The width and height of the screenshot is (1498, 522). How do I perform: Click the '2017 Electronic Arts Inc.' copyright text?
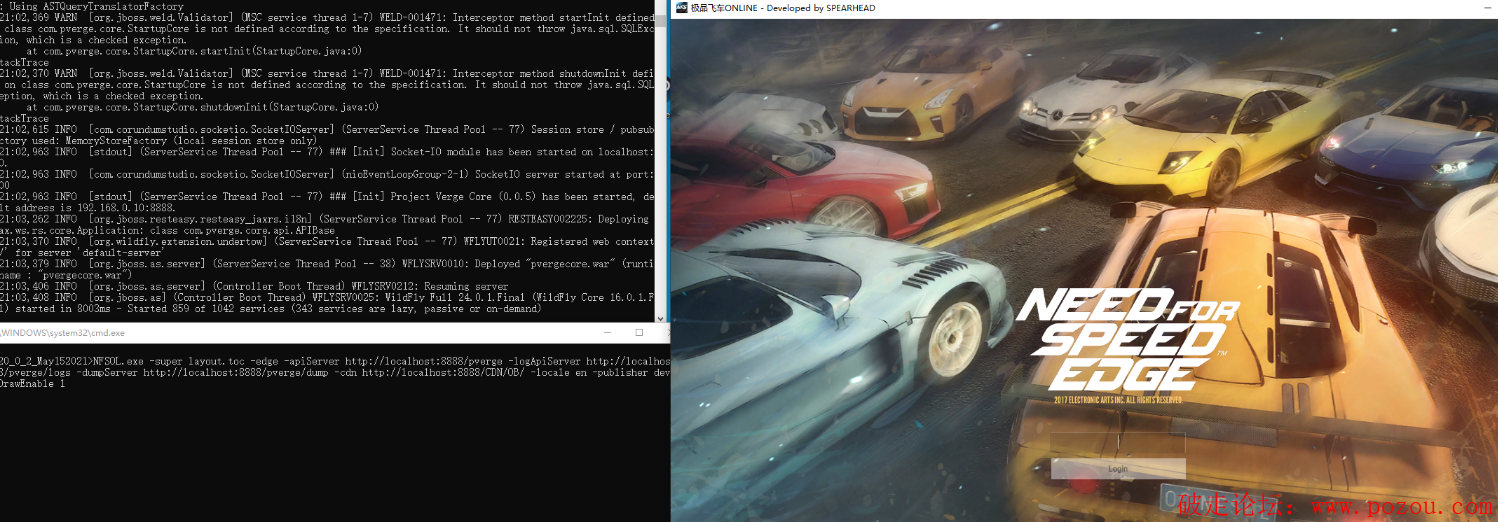1117,400
